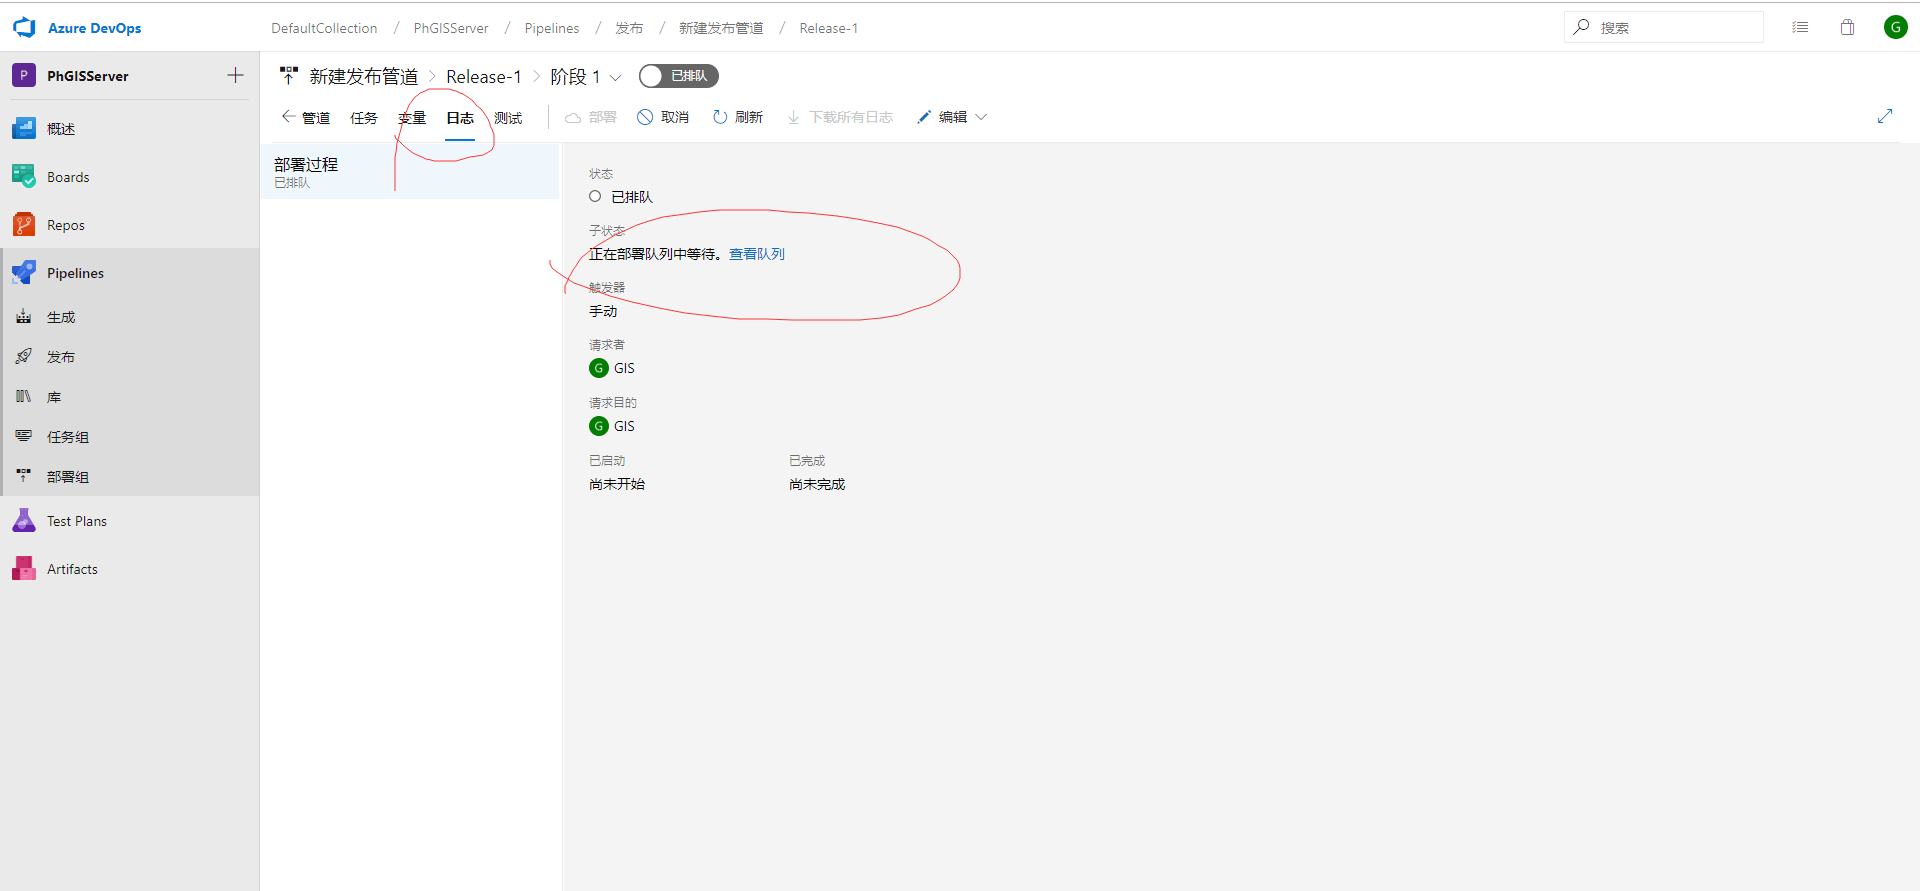
Task: Click the green G user avatar
Action: coord(1895,28)
